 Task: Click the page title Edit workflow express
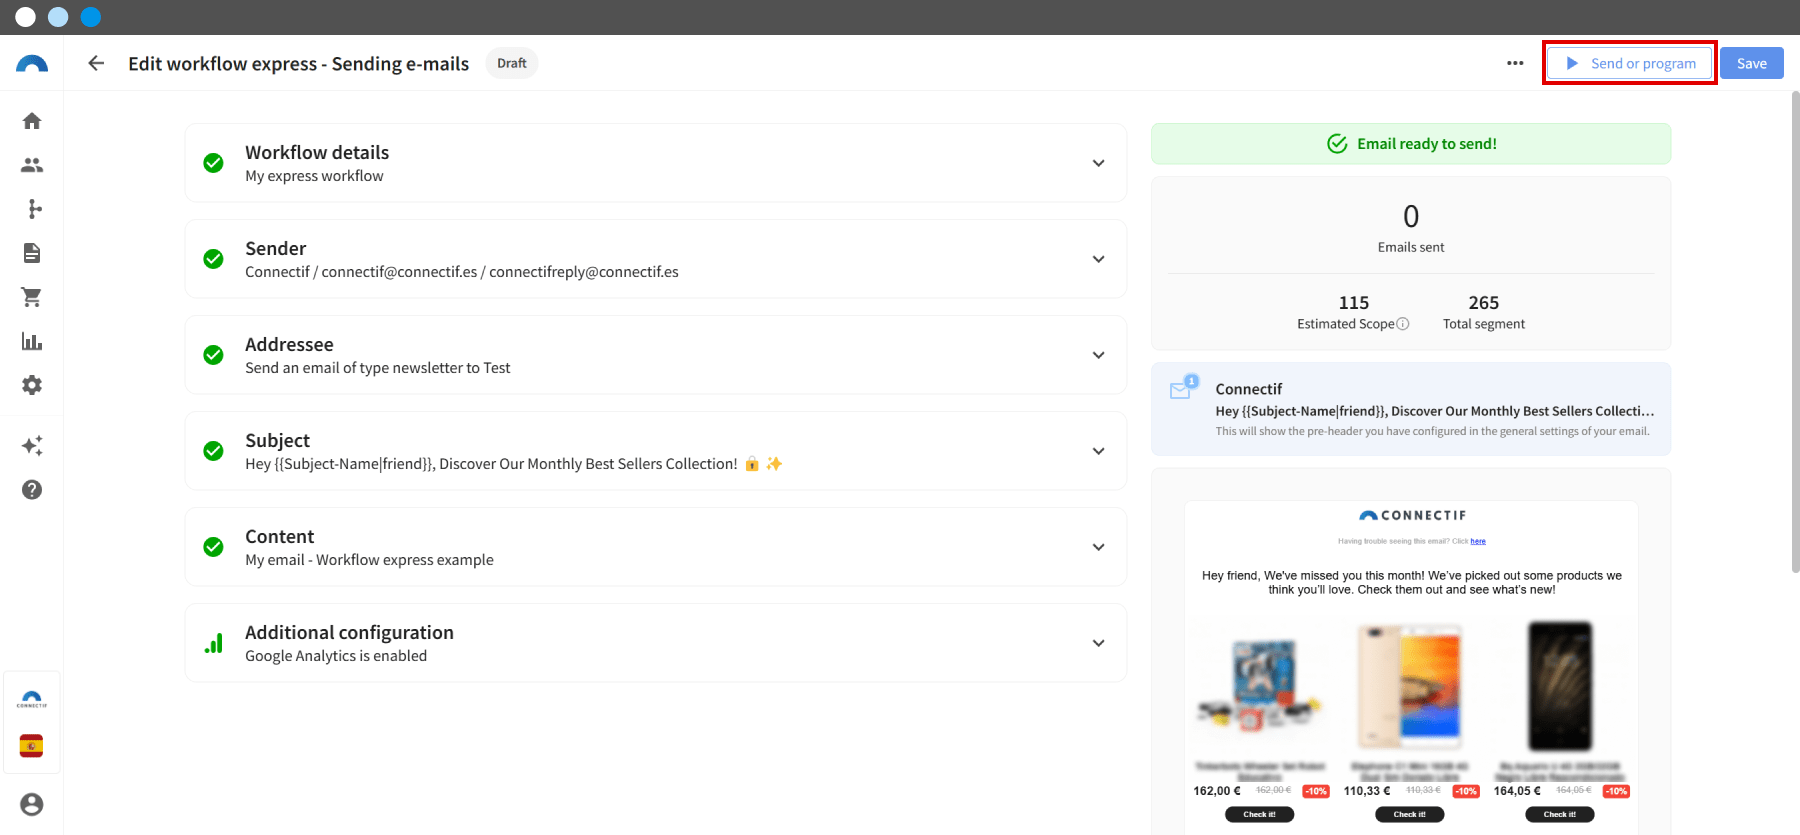(298, 63)
